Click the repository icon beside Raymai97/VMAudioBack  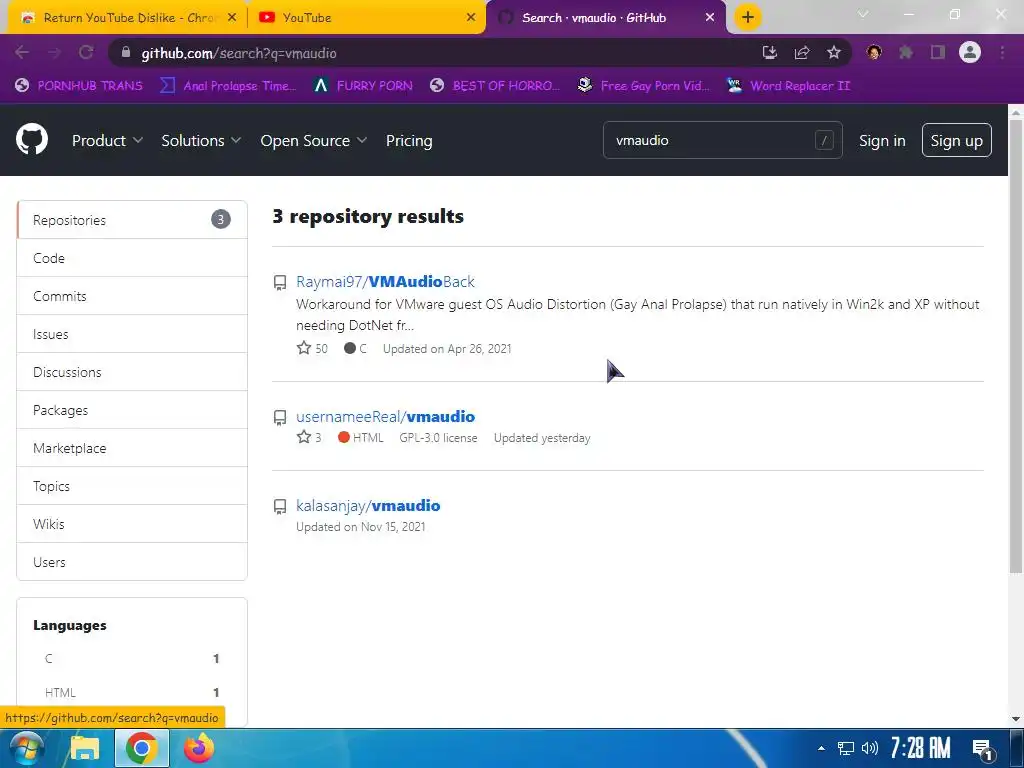[x=280, y=282]
